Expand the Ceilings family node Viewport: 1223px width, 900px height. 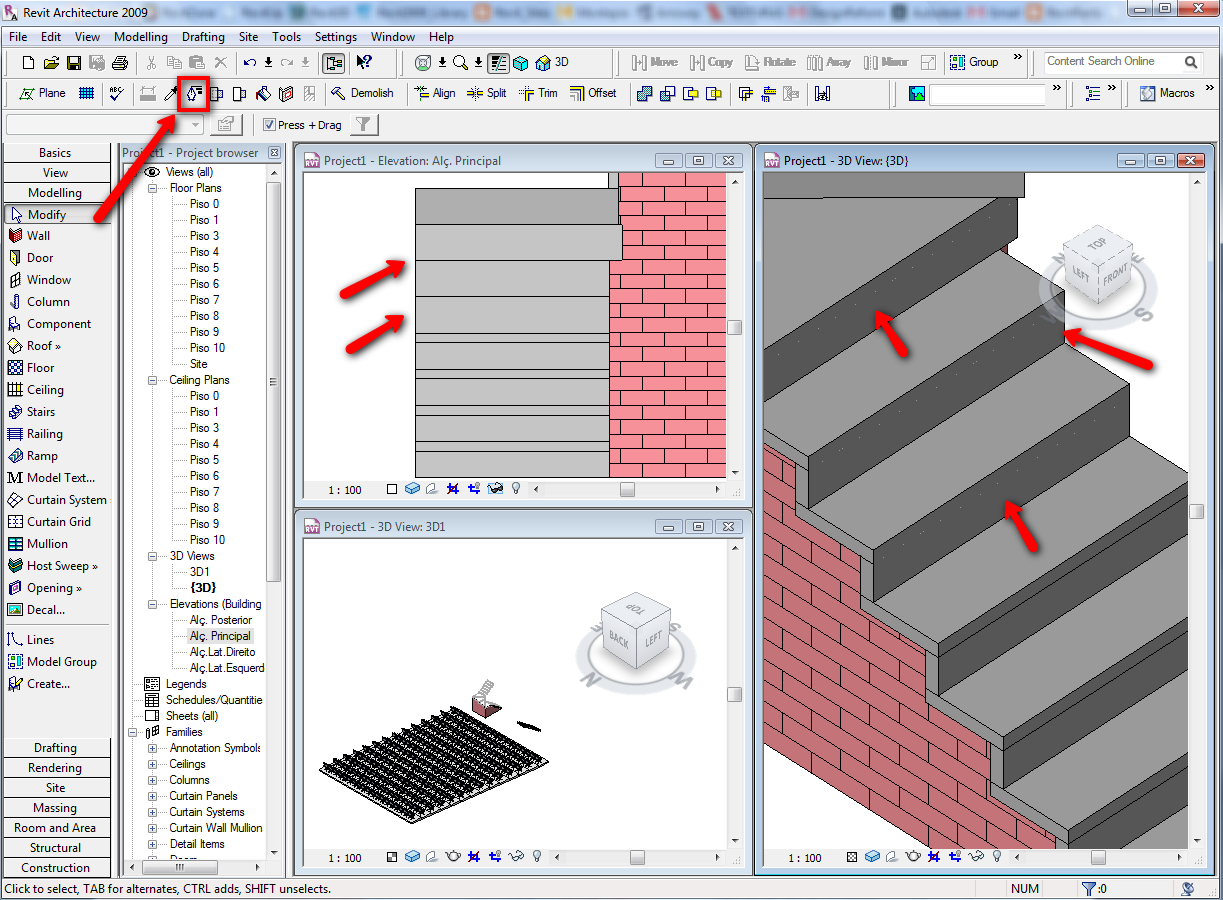(x=153, y=764)
